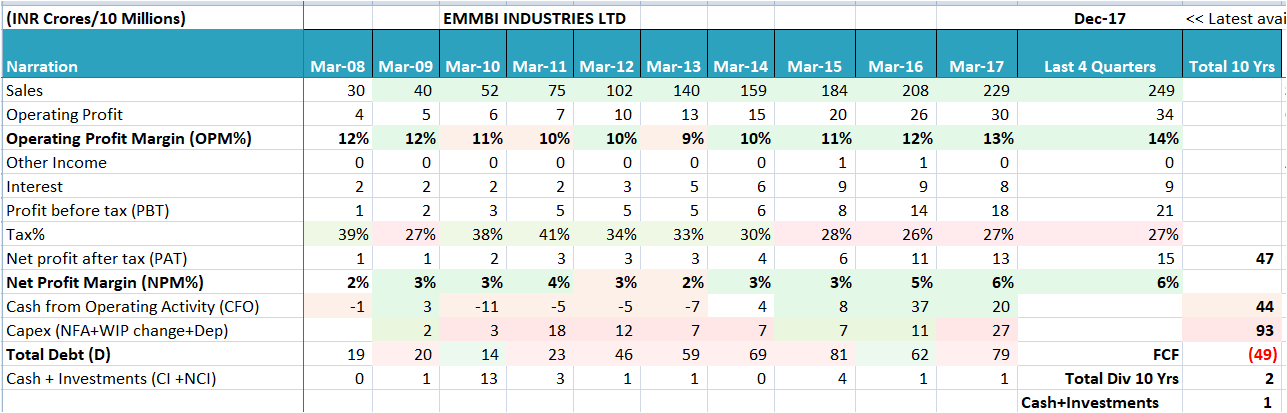Click the Total 10 Yrs column header
The image size is (1287, 413).
(x=1231, y=67)
